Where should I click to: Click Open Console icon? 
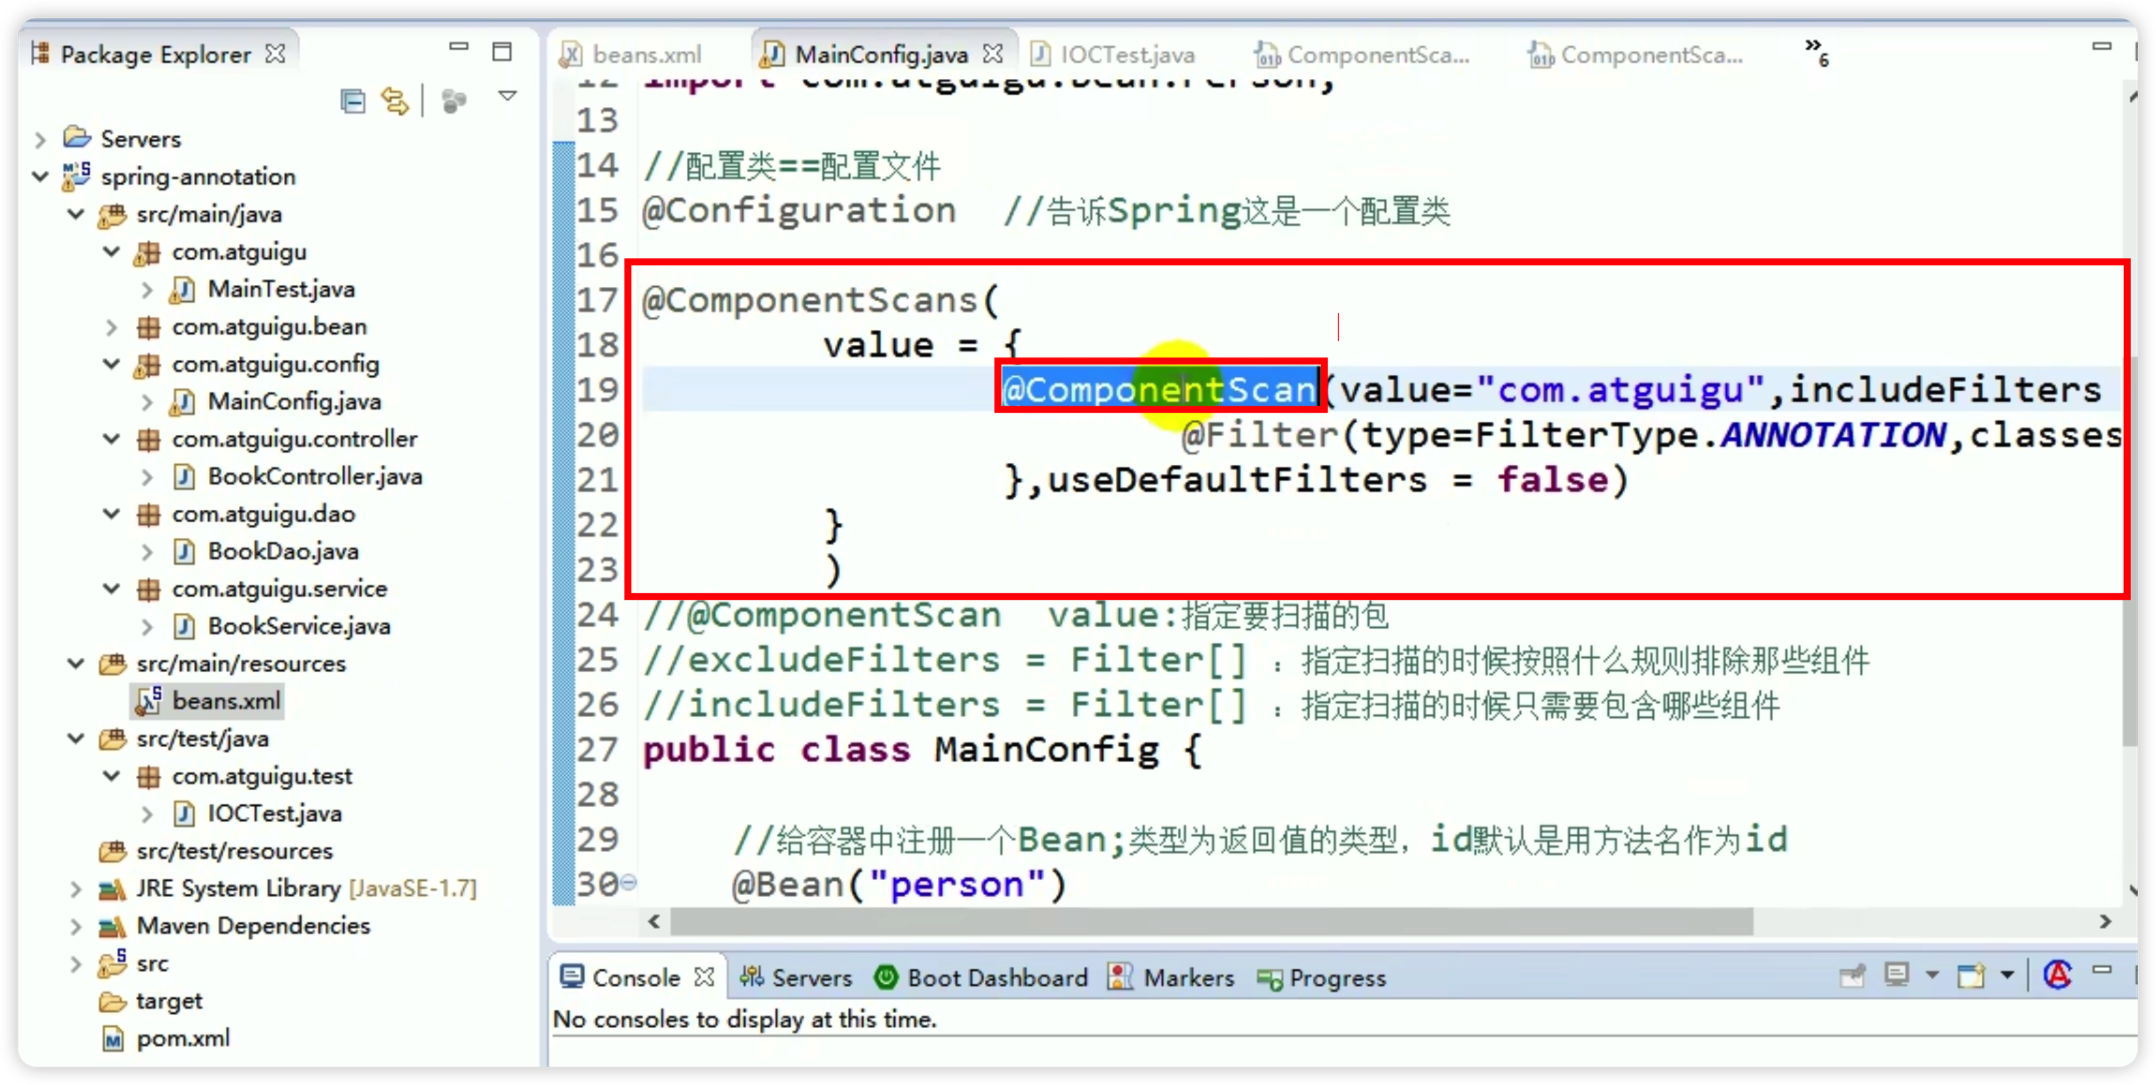[1971, 975]
